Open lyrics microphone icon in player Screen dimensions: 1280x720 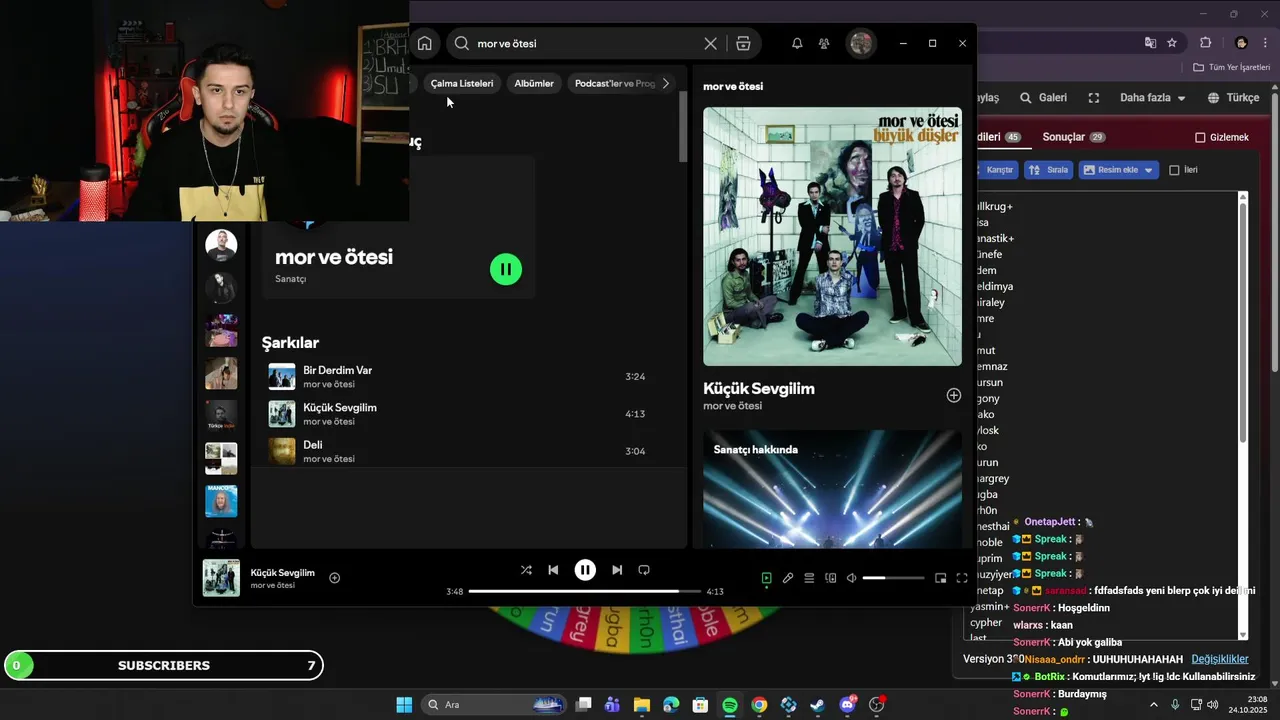[788, 578]
